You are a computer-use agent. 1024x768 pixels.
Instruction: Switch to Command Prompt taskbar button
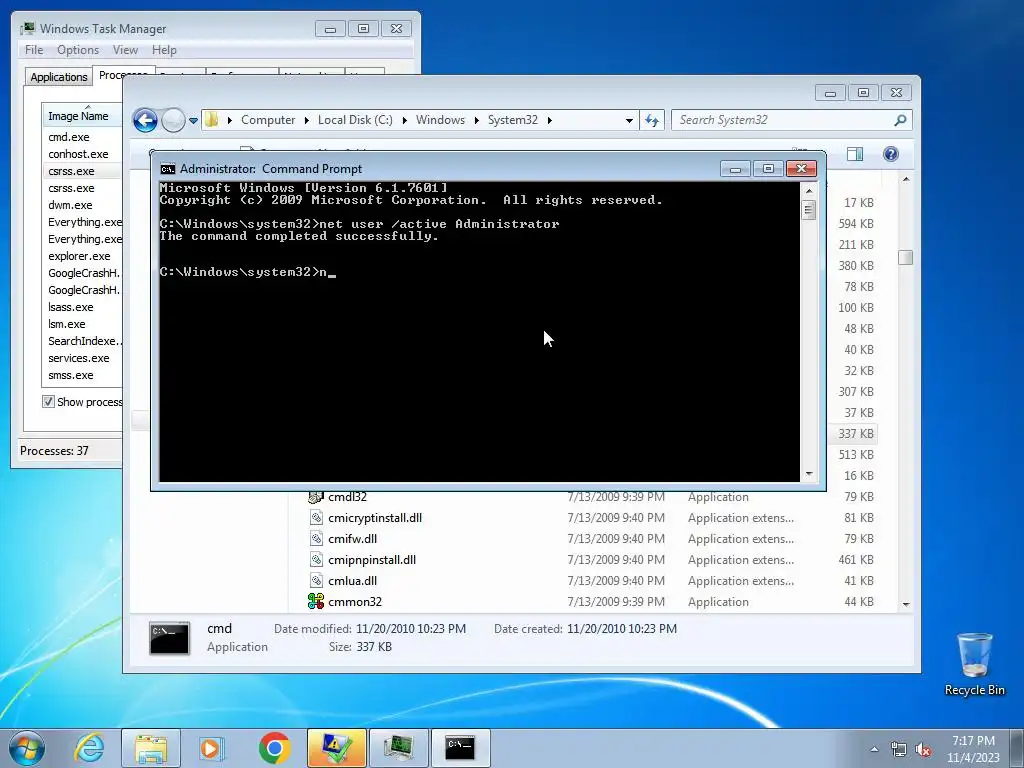460,748
